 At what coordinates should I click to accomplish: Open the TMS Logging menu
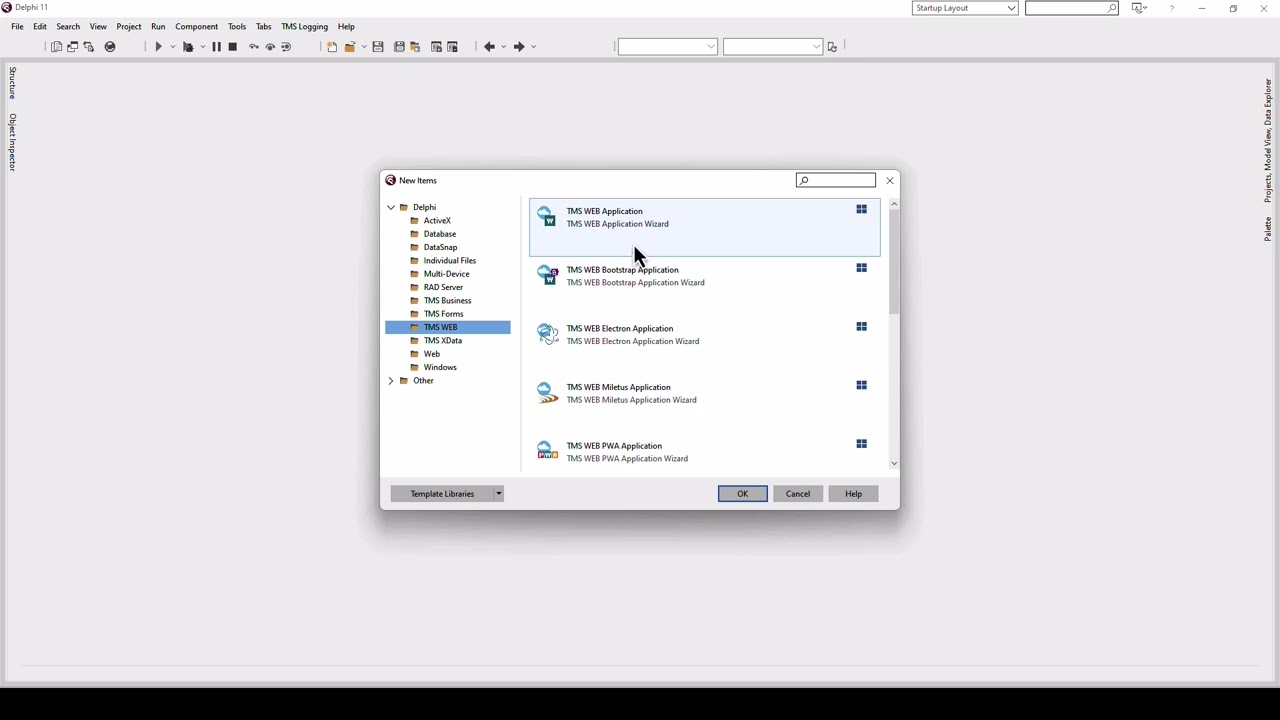(x=304, y=27)
